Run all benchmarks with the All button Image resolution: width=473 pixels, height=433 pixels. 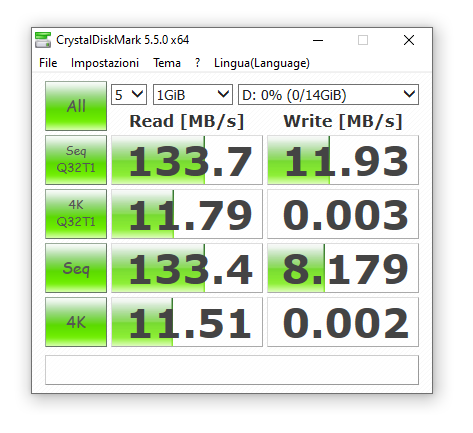[x=76, y=106]
